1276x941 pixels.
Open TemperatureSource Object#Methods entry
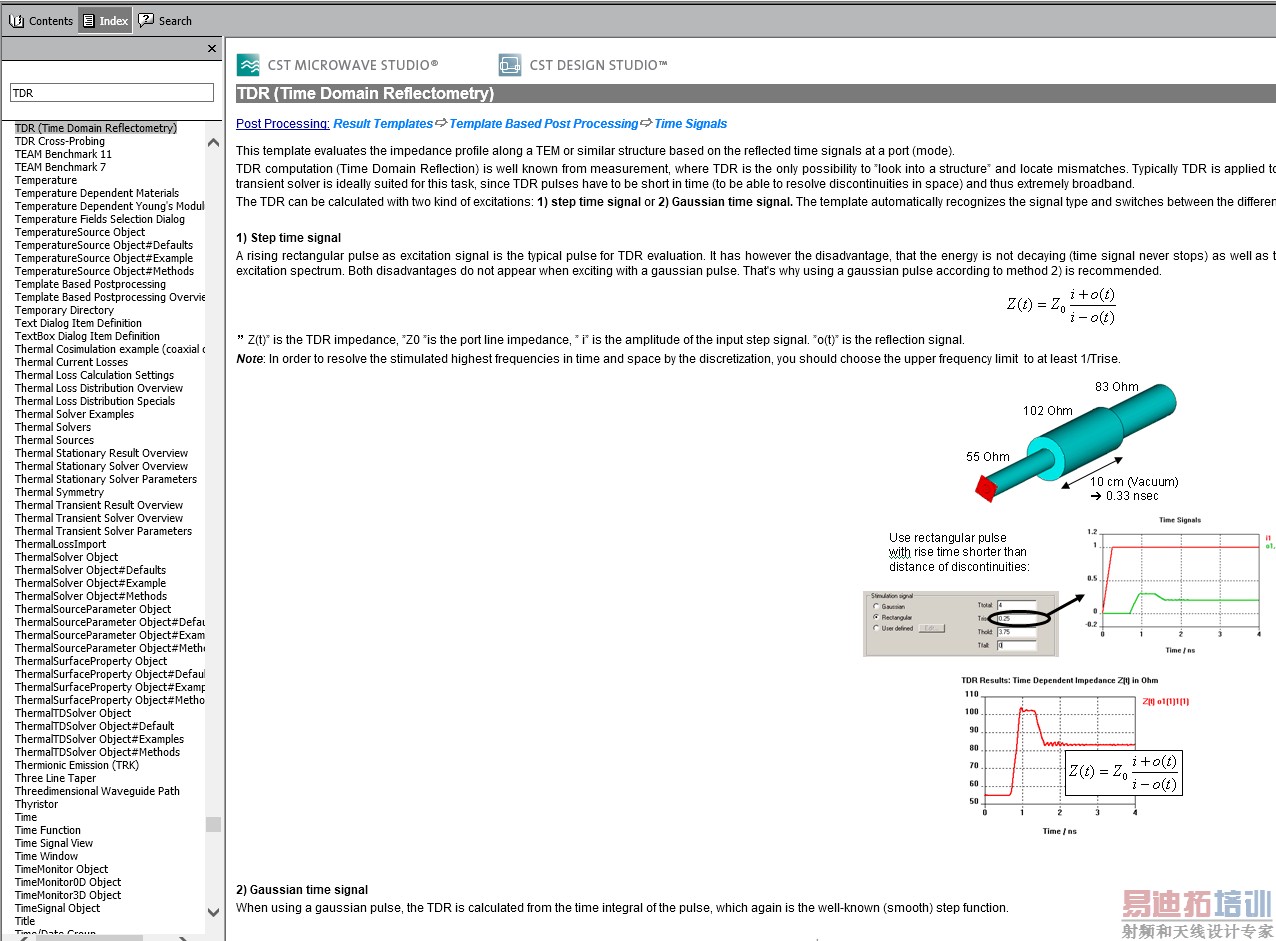tap(105, 271)
